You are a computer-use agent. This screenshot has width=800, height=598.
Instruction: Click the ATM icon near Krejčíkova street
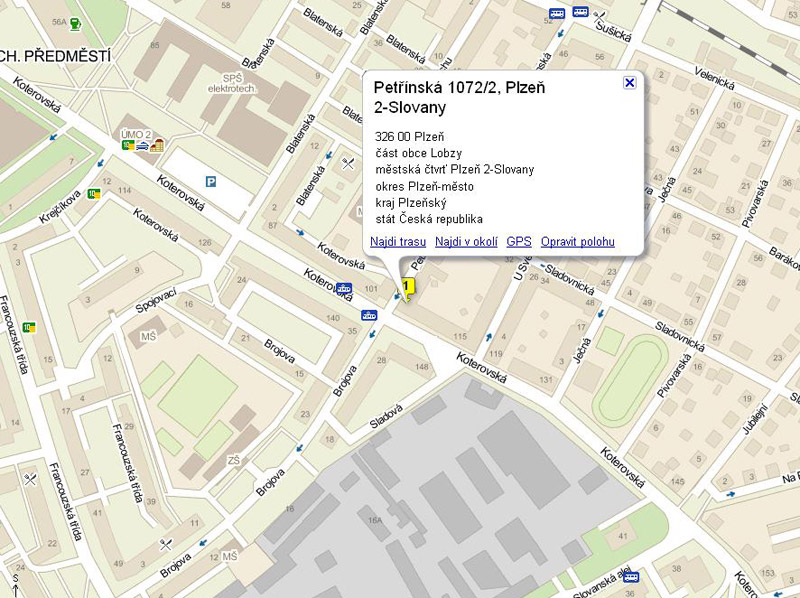[x=94, y=194]
